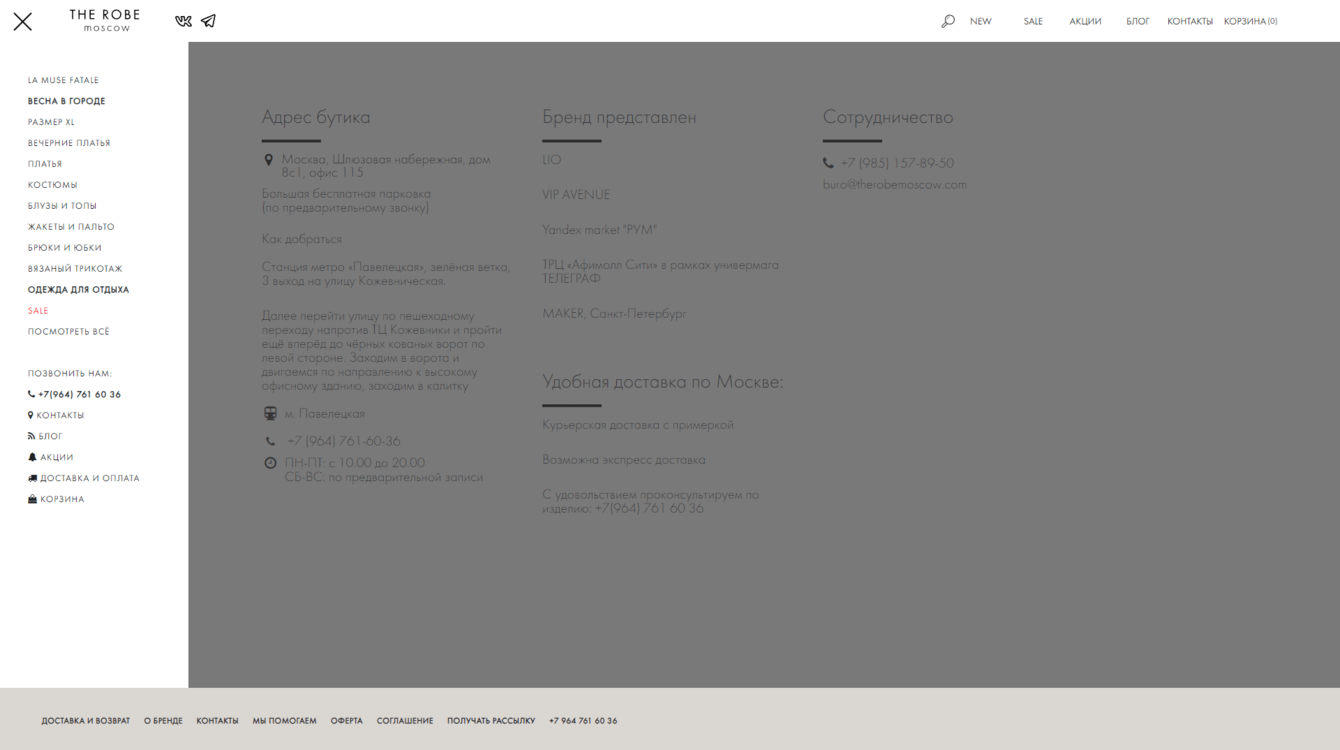Image resolution: width=1340 pixels, height=750 pixels.
Task: Click phone number +7 (985) 157-89-50
Action: point(897,163)
